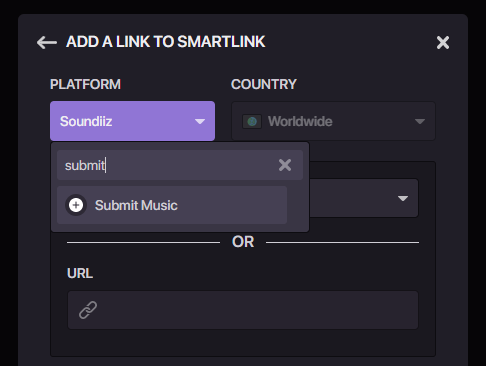The height and width of the screenshot is (366, 486).
Task: Click the globe icon next to Worldwide
Action: pos(252,121)
